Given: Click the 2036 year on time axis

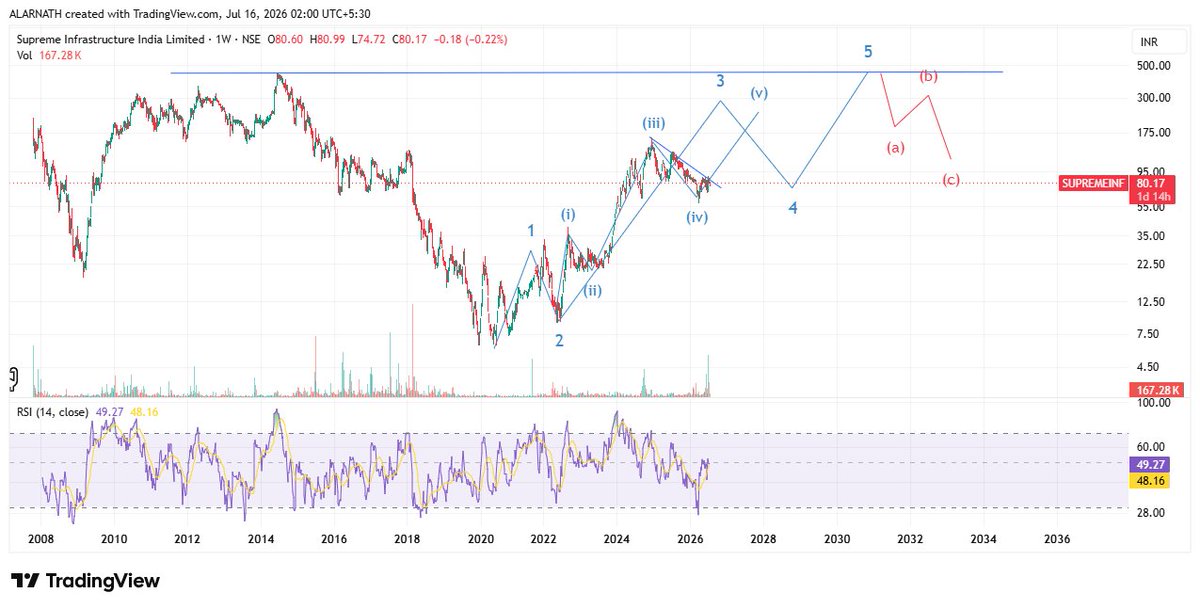Looking at the screenshot, I should coord(1056,538).
